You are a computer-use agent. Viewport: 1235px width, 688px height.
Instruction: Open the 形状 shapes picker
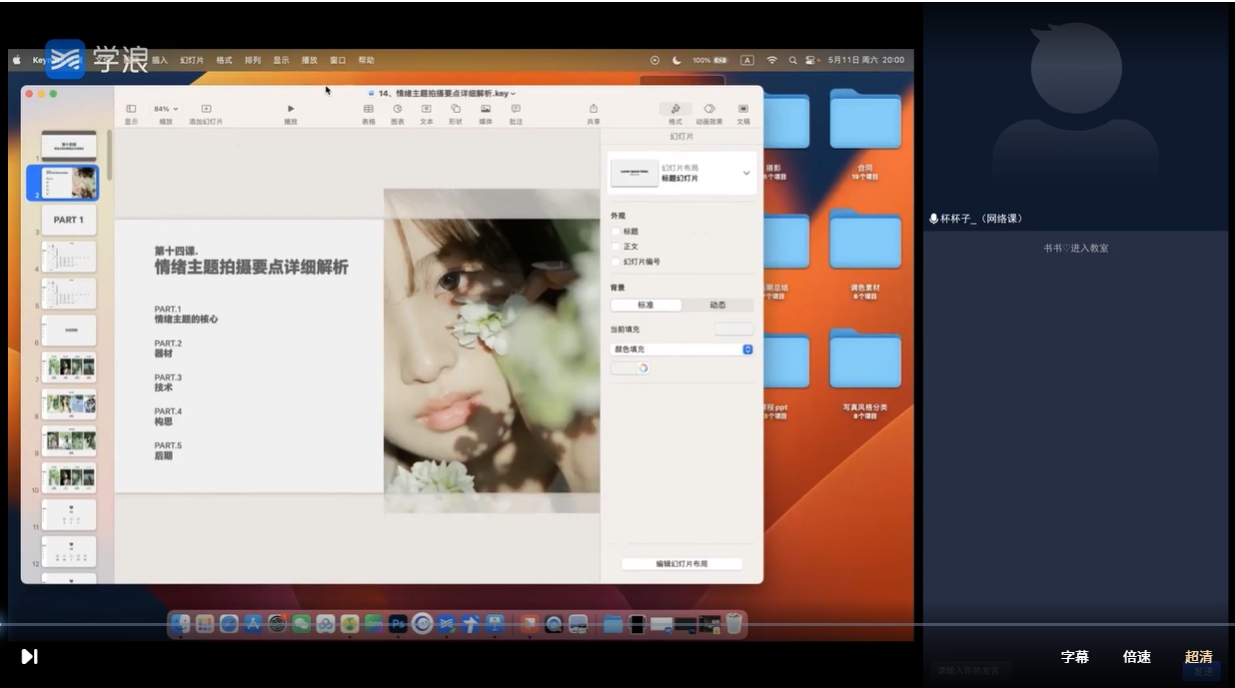coord(455,109)
